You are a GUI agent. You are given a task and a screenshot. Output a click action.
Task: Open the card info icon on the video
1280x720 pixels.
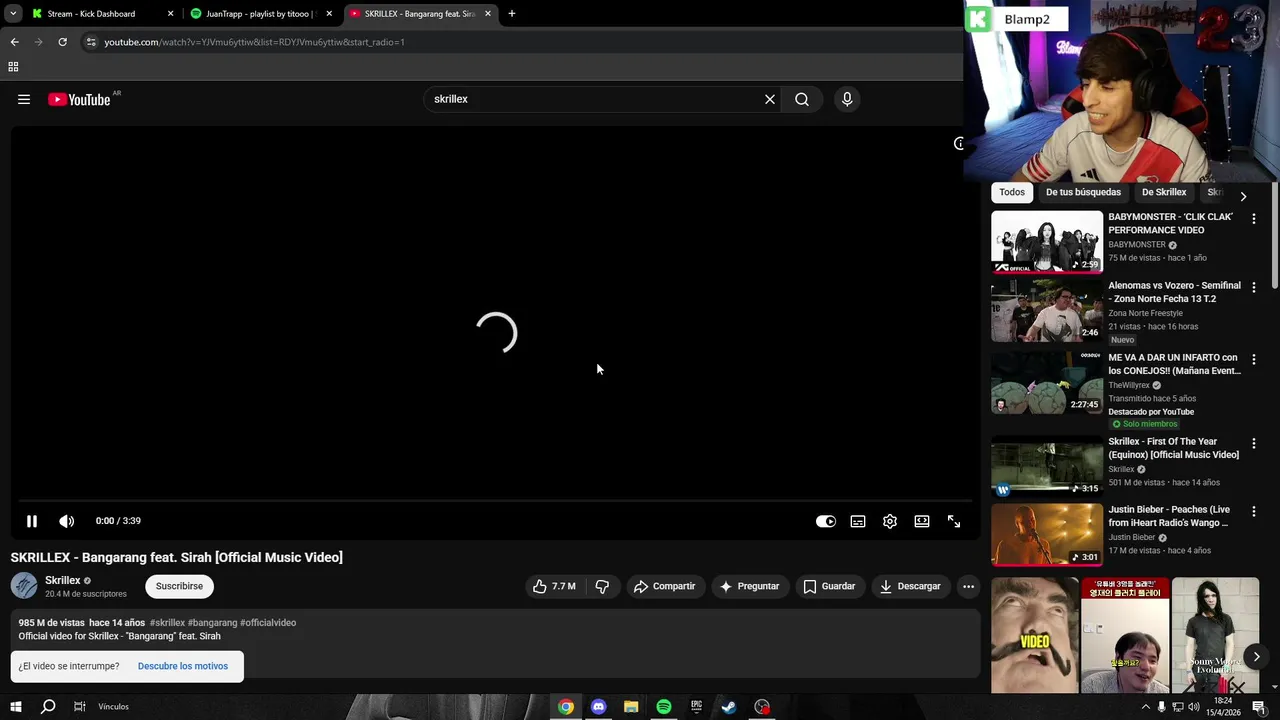coord(958,144)
